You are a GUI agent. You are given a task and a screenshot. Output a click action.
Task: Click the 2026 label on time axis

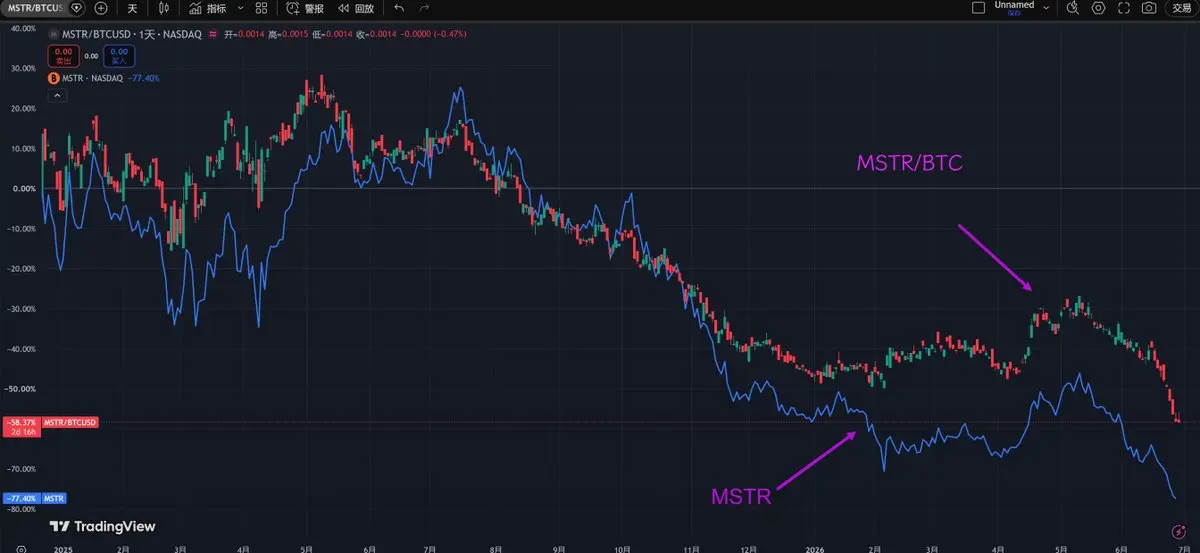click(815, 548)
